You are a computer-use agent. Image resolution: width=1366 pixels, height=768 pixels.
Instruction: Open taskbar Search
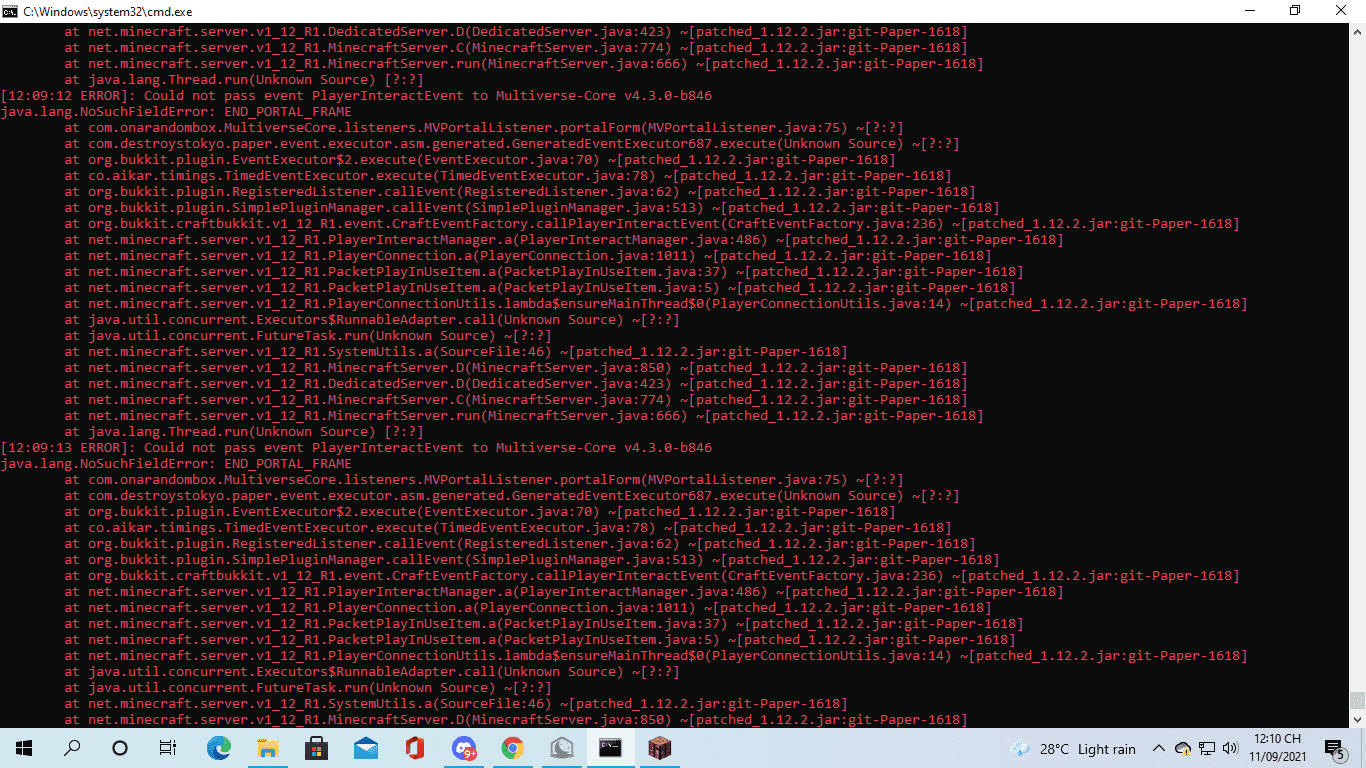(x=72, y=748)
